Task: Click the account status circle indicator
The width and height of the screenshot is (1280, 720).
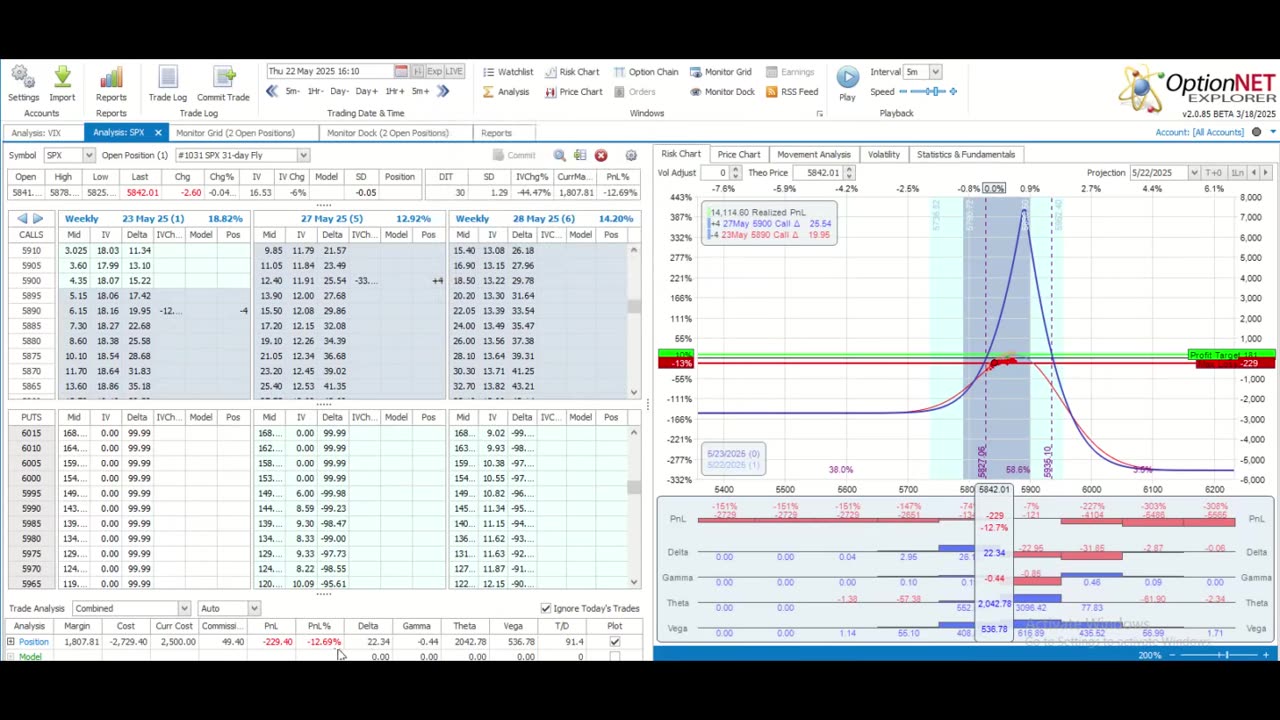Action: [1255, 132]
